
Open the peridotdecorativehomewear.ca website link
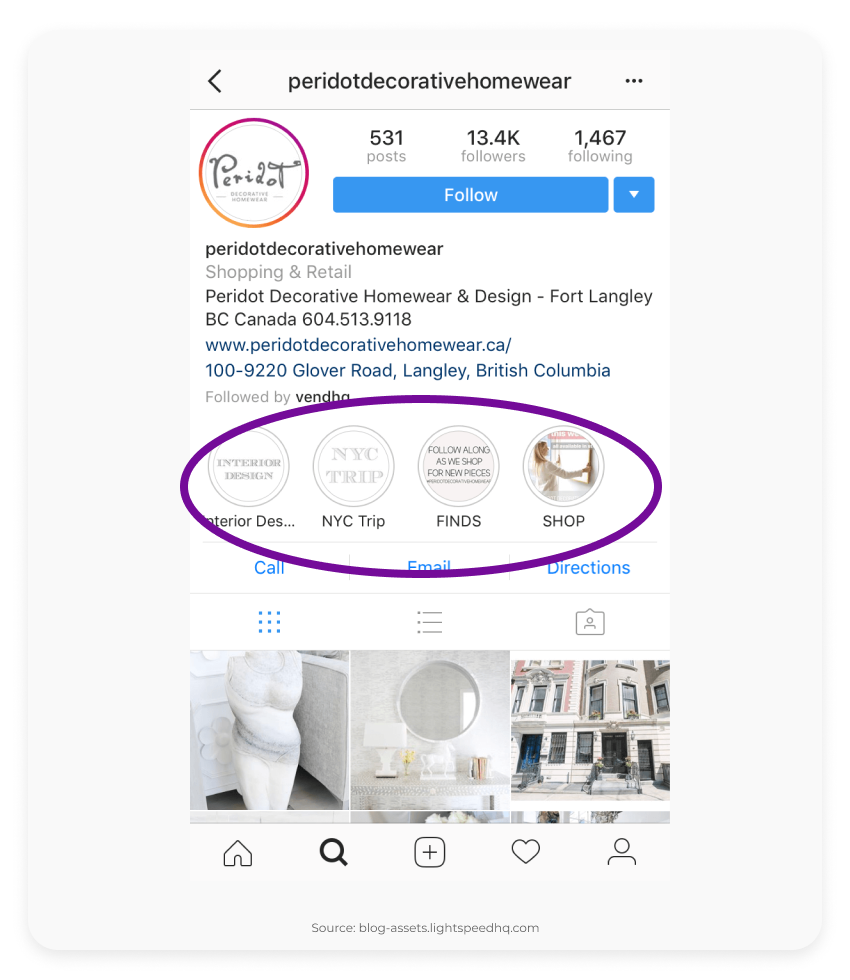pos(358,345)
